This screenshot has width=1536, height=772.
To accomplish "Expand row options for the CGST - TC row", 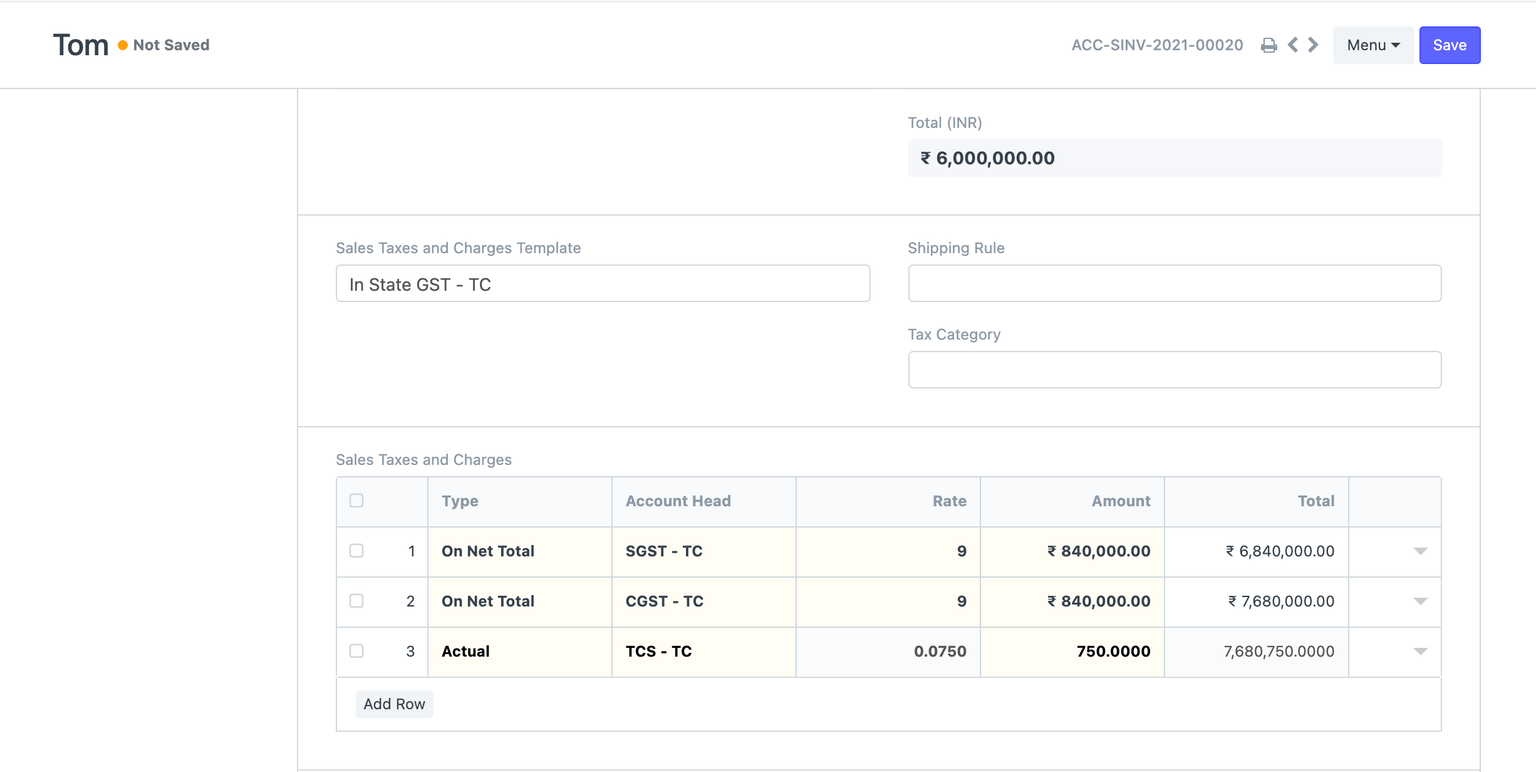I will (x=1420, y=601).
